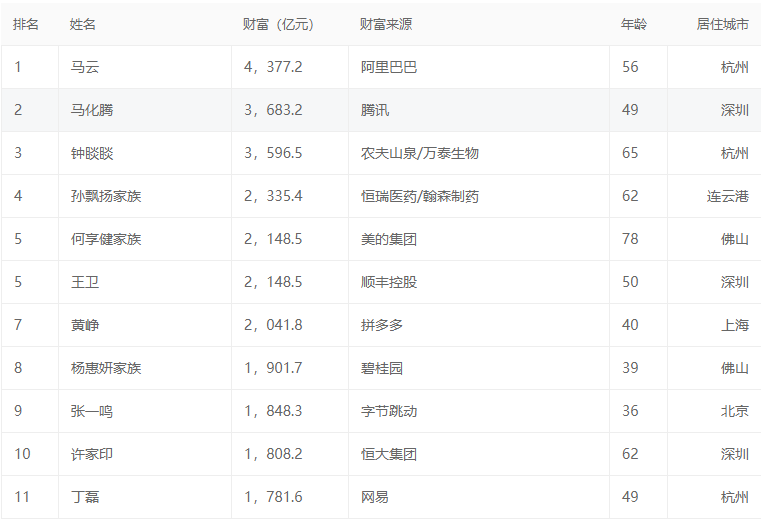Select the 字节跳动 cell

click(x=389, y=411)
